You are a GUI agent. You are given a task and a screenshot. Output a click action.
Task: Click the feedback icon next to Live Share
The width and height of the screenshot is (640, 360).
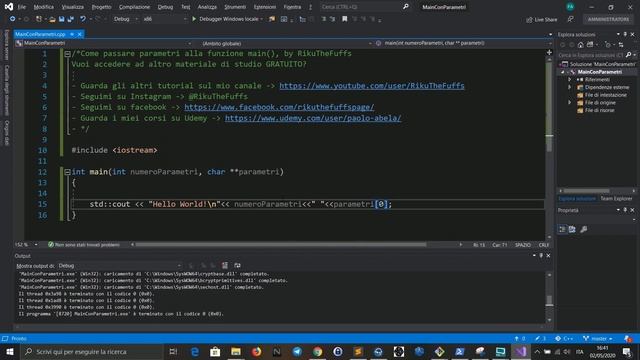coord(571,19)
